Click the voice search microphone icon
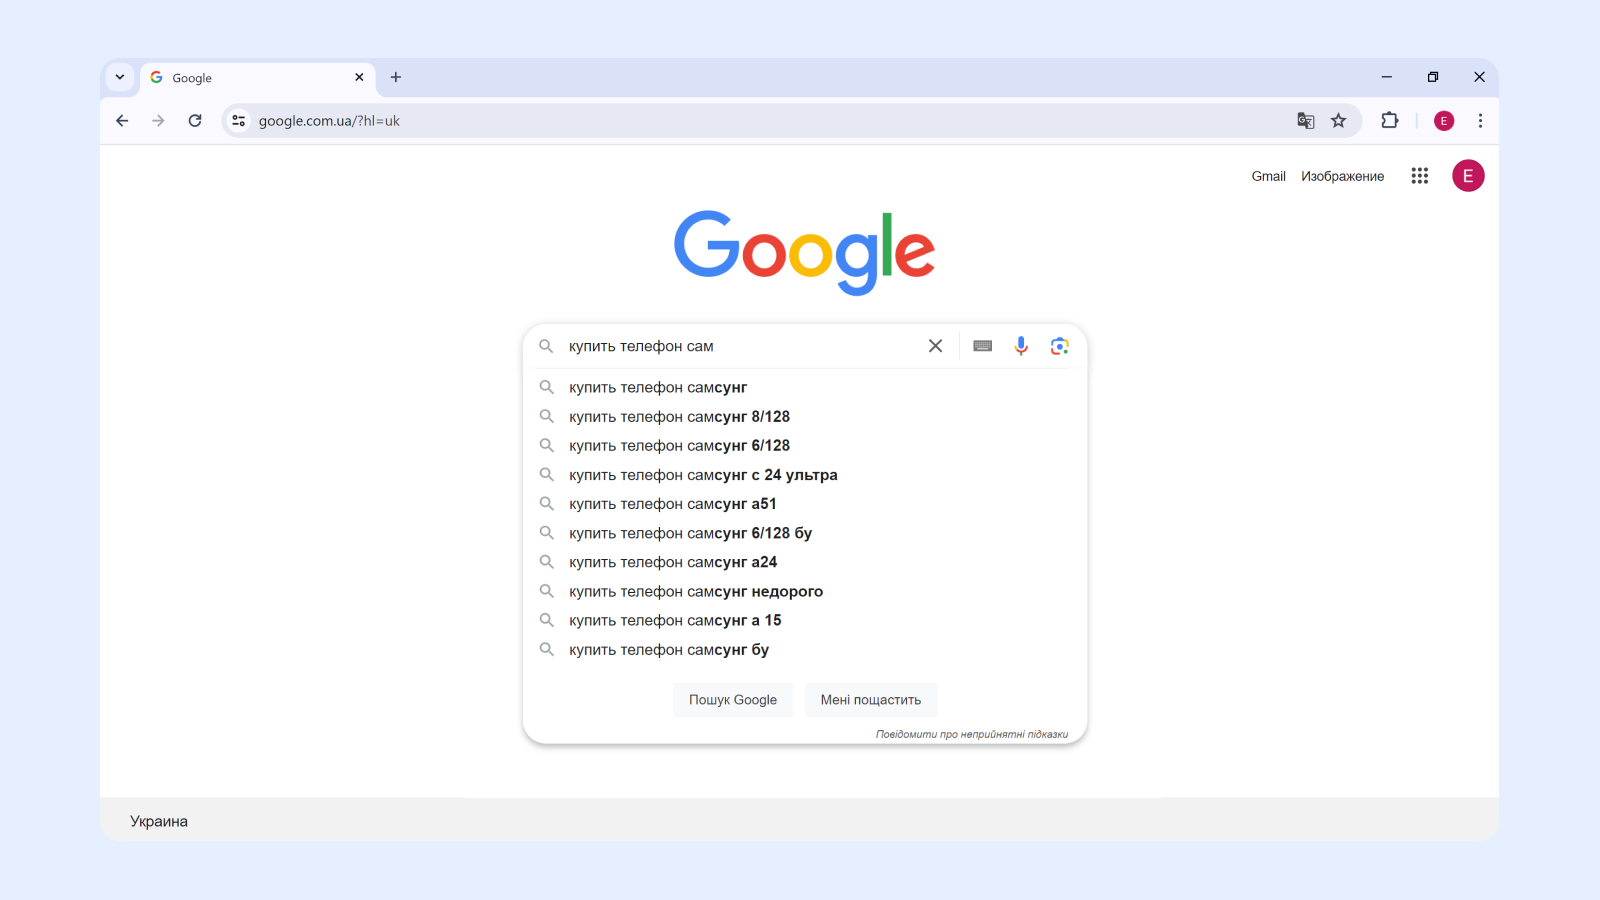1600x900 pixels. [x=1020, y=345]
